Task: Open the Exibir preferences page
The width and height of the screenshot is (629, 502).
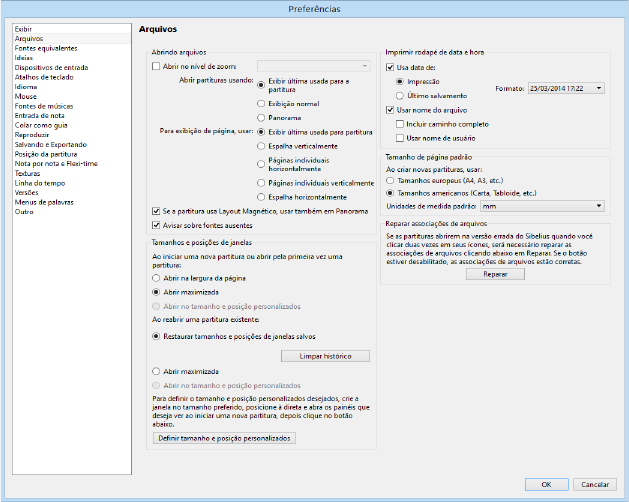Action: click(x=72, y=29)
